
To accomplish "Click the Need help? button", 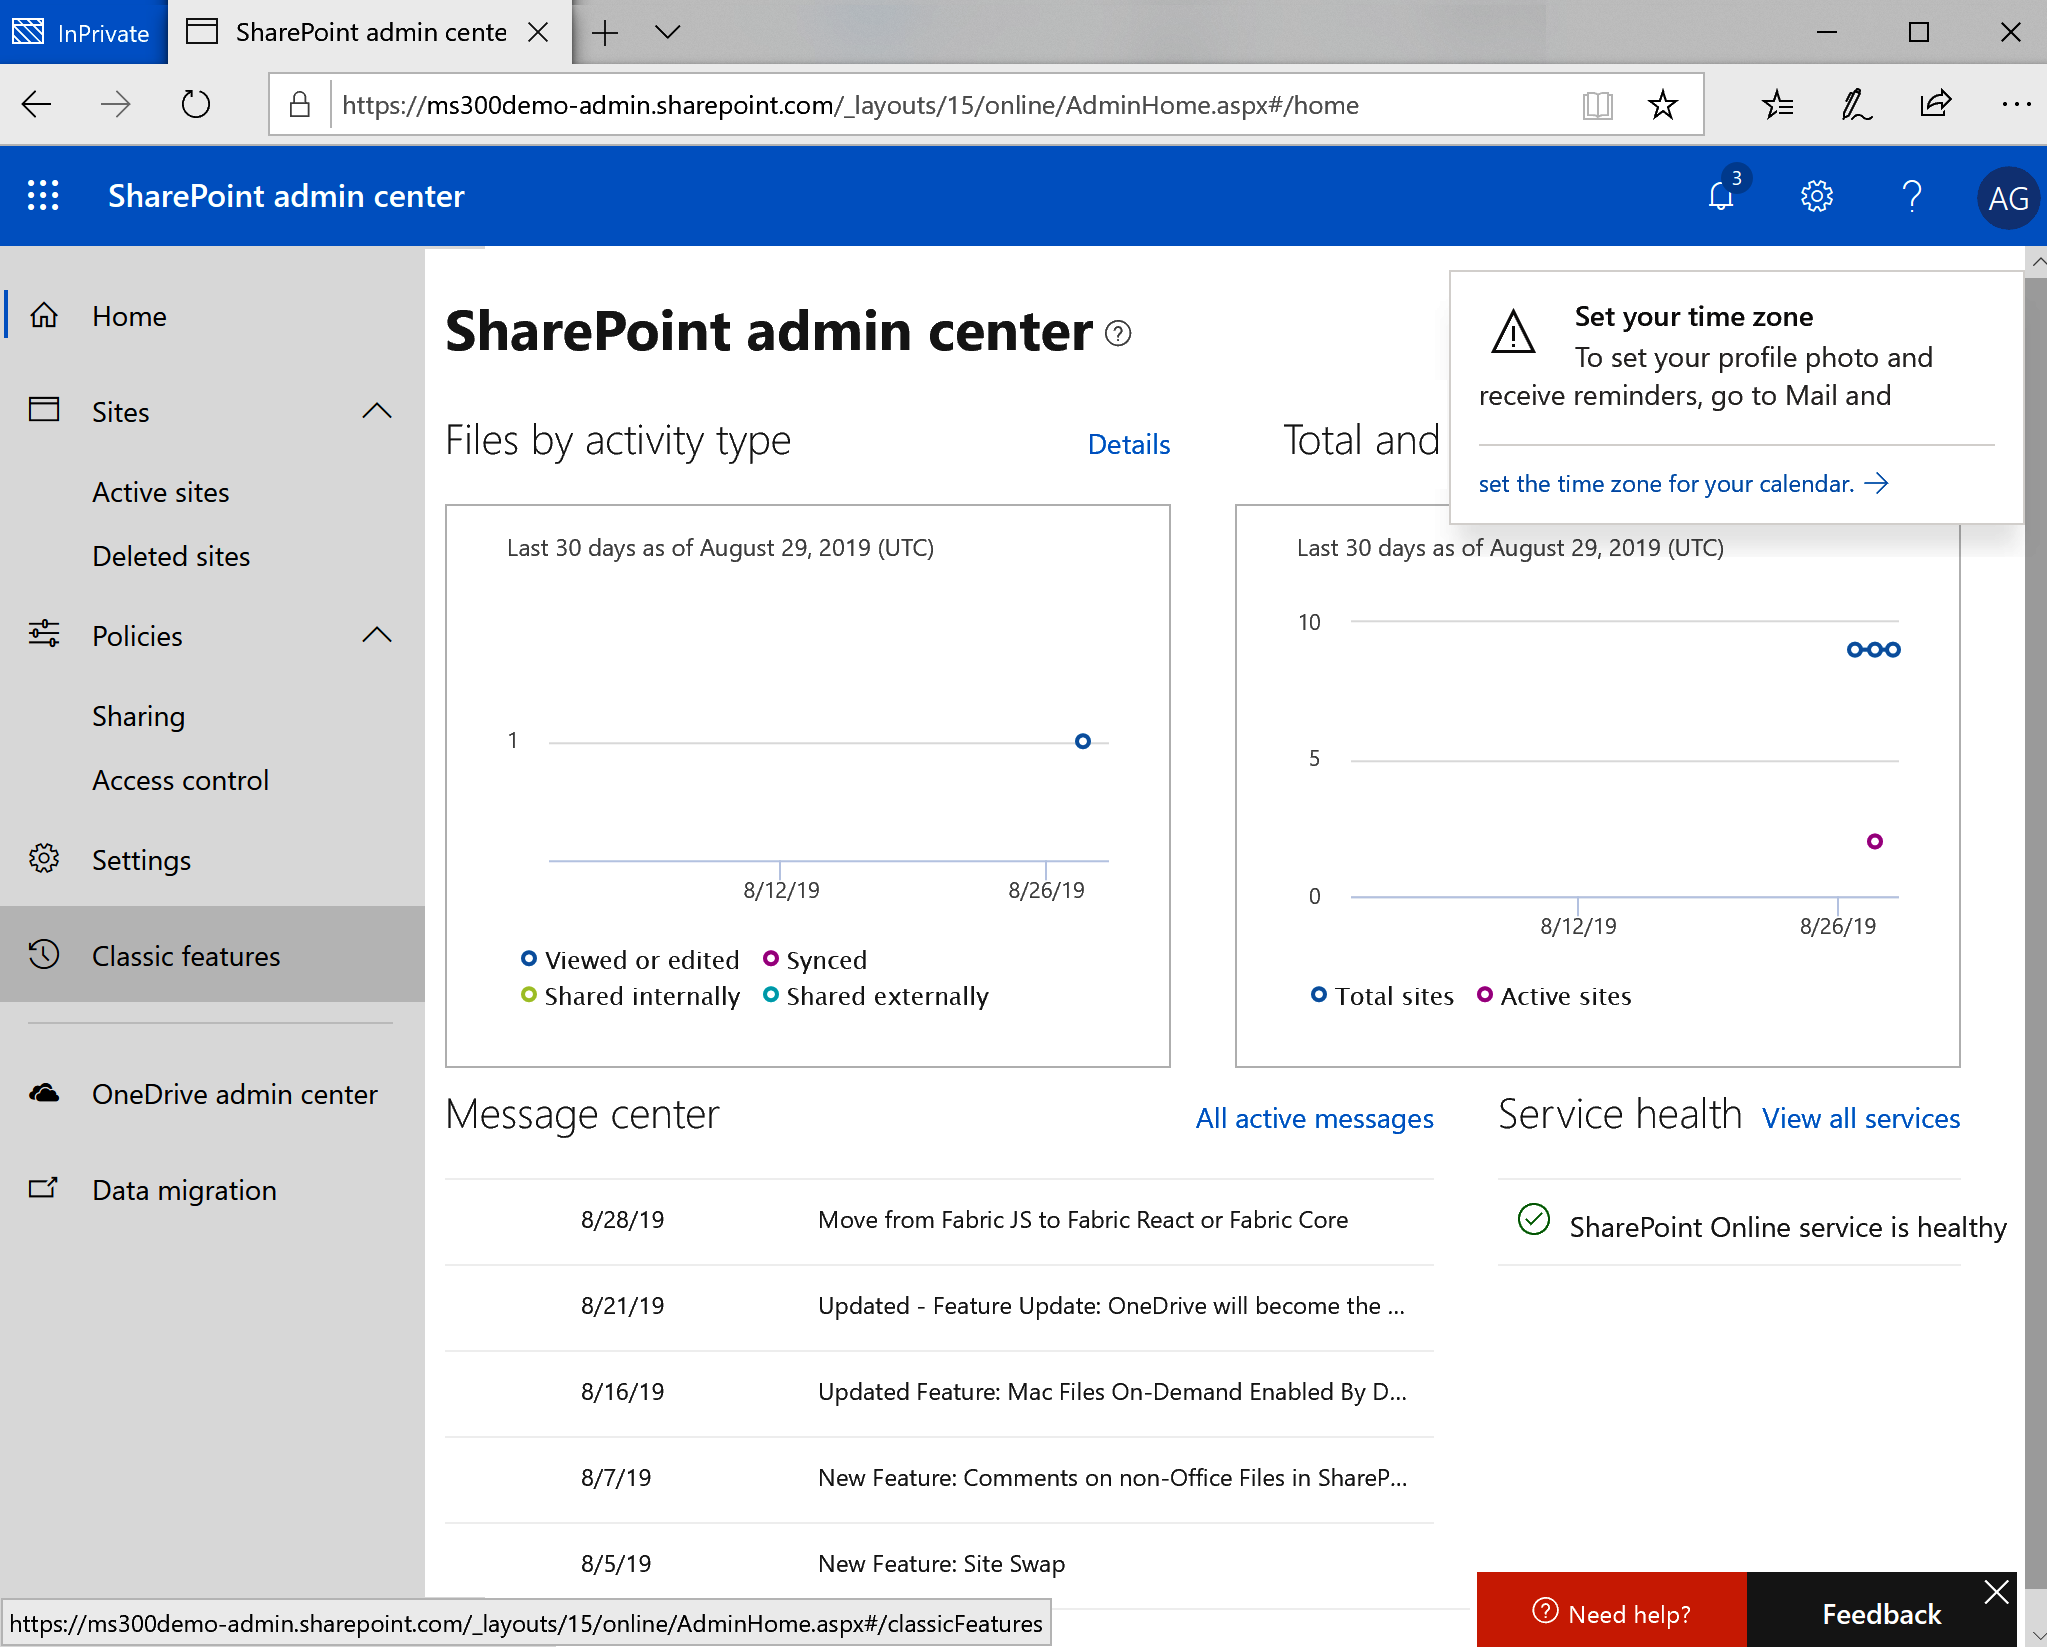I will pyautogui.click(x=1611, y=1613).
